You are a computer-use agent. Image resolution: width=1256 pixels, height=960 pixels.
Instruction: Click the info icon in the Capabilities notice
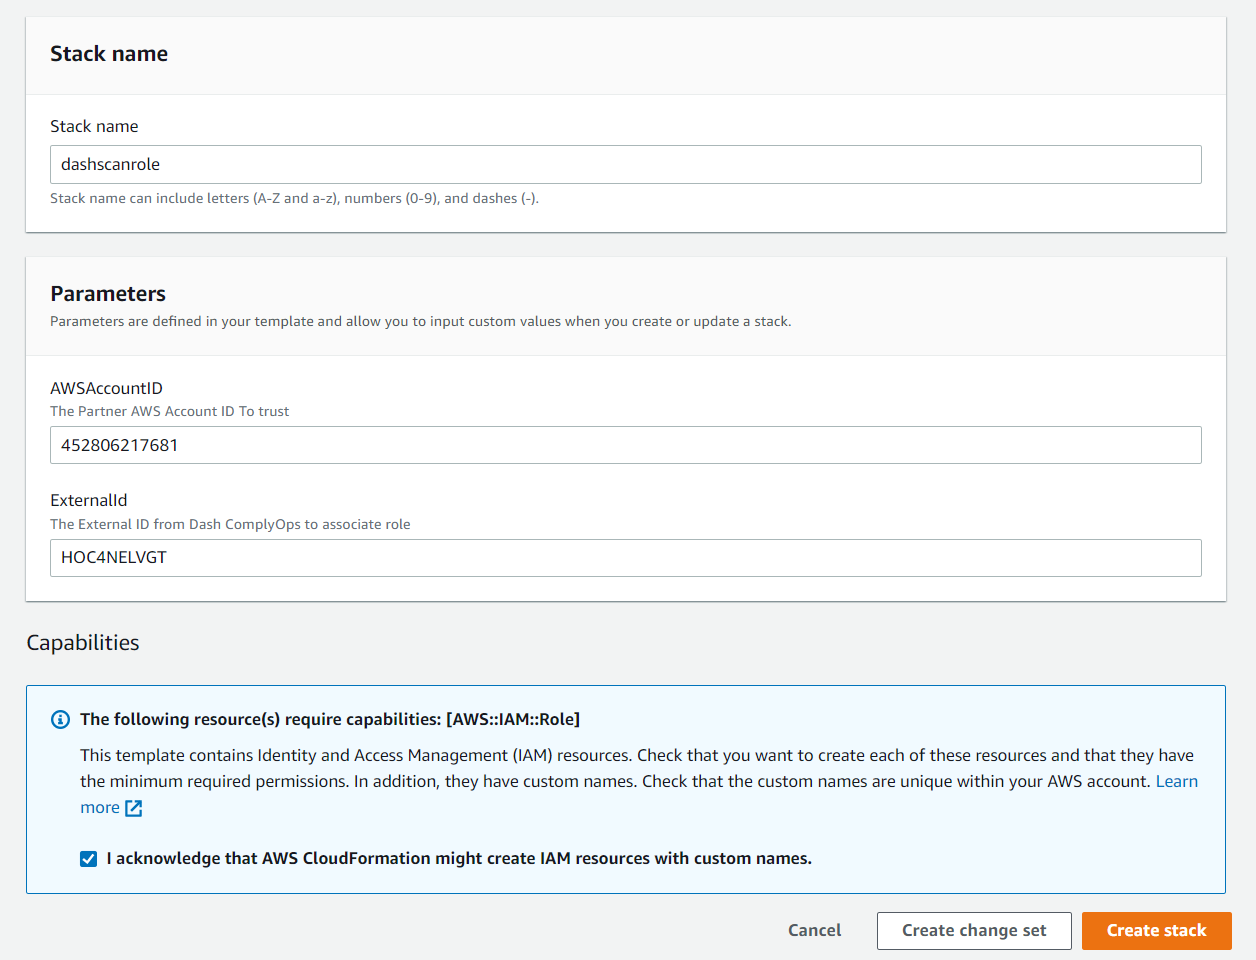(60, 720)
